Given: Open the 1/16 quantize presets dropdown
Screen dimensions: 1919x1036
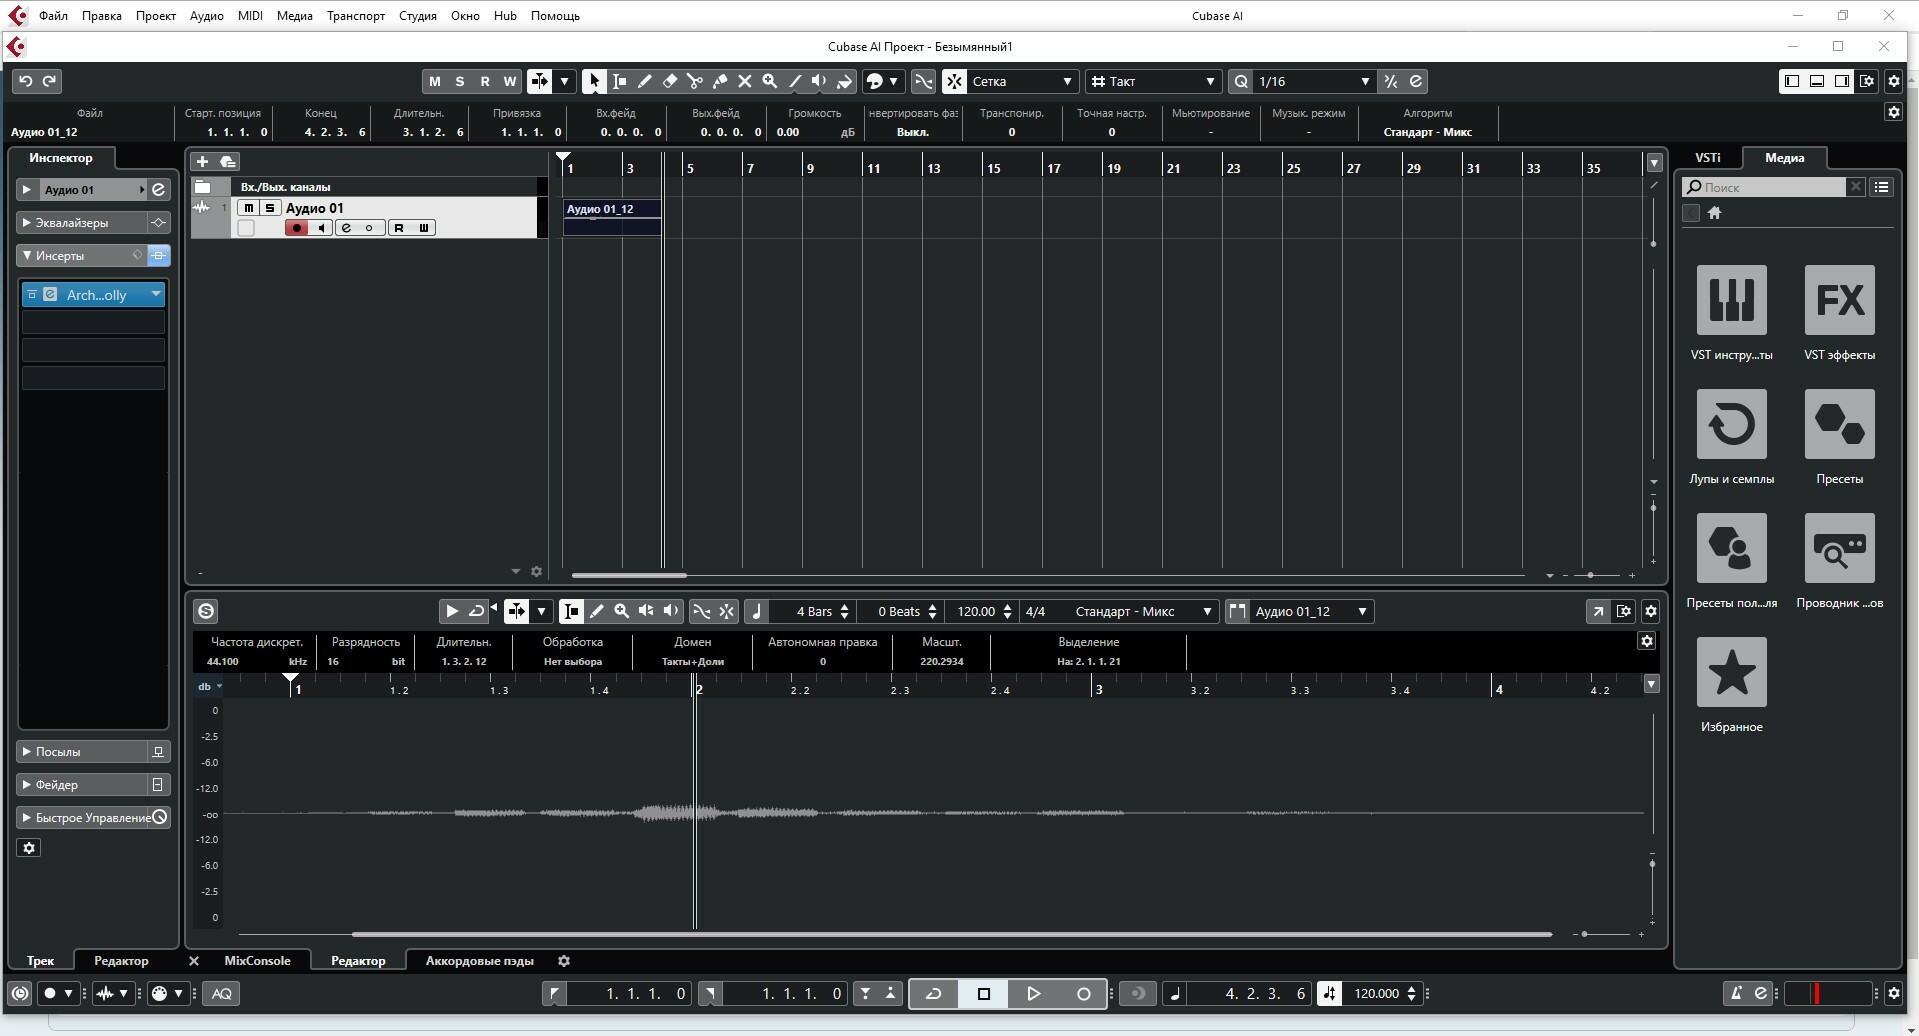Looking at the screenshot, I should [1314, 81].
